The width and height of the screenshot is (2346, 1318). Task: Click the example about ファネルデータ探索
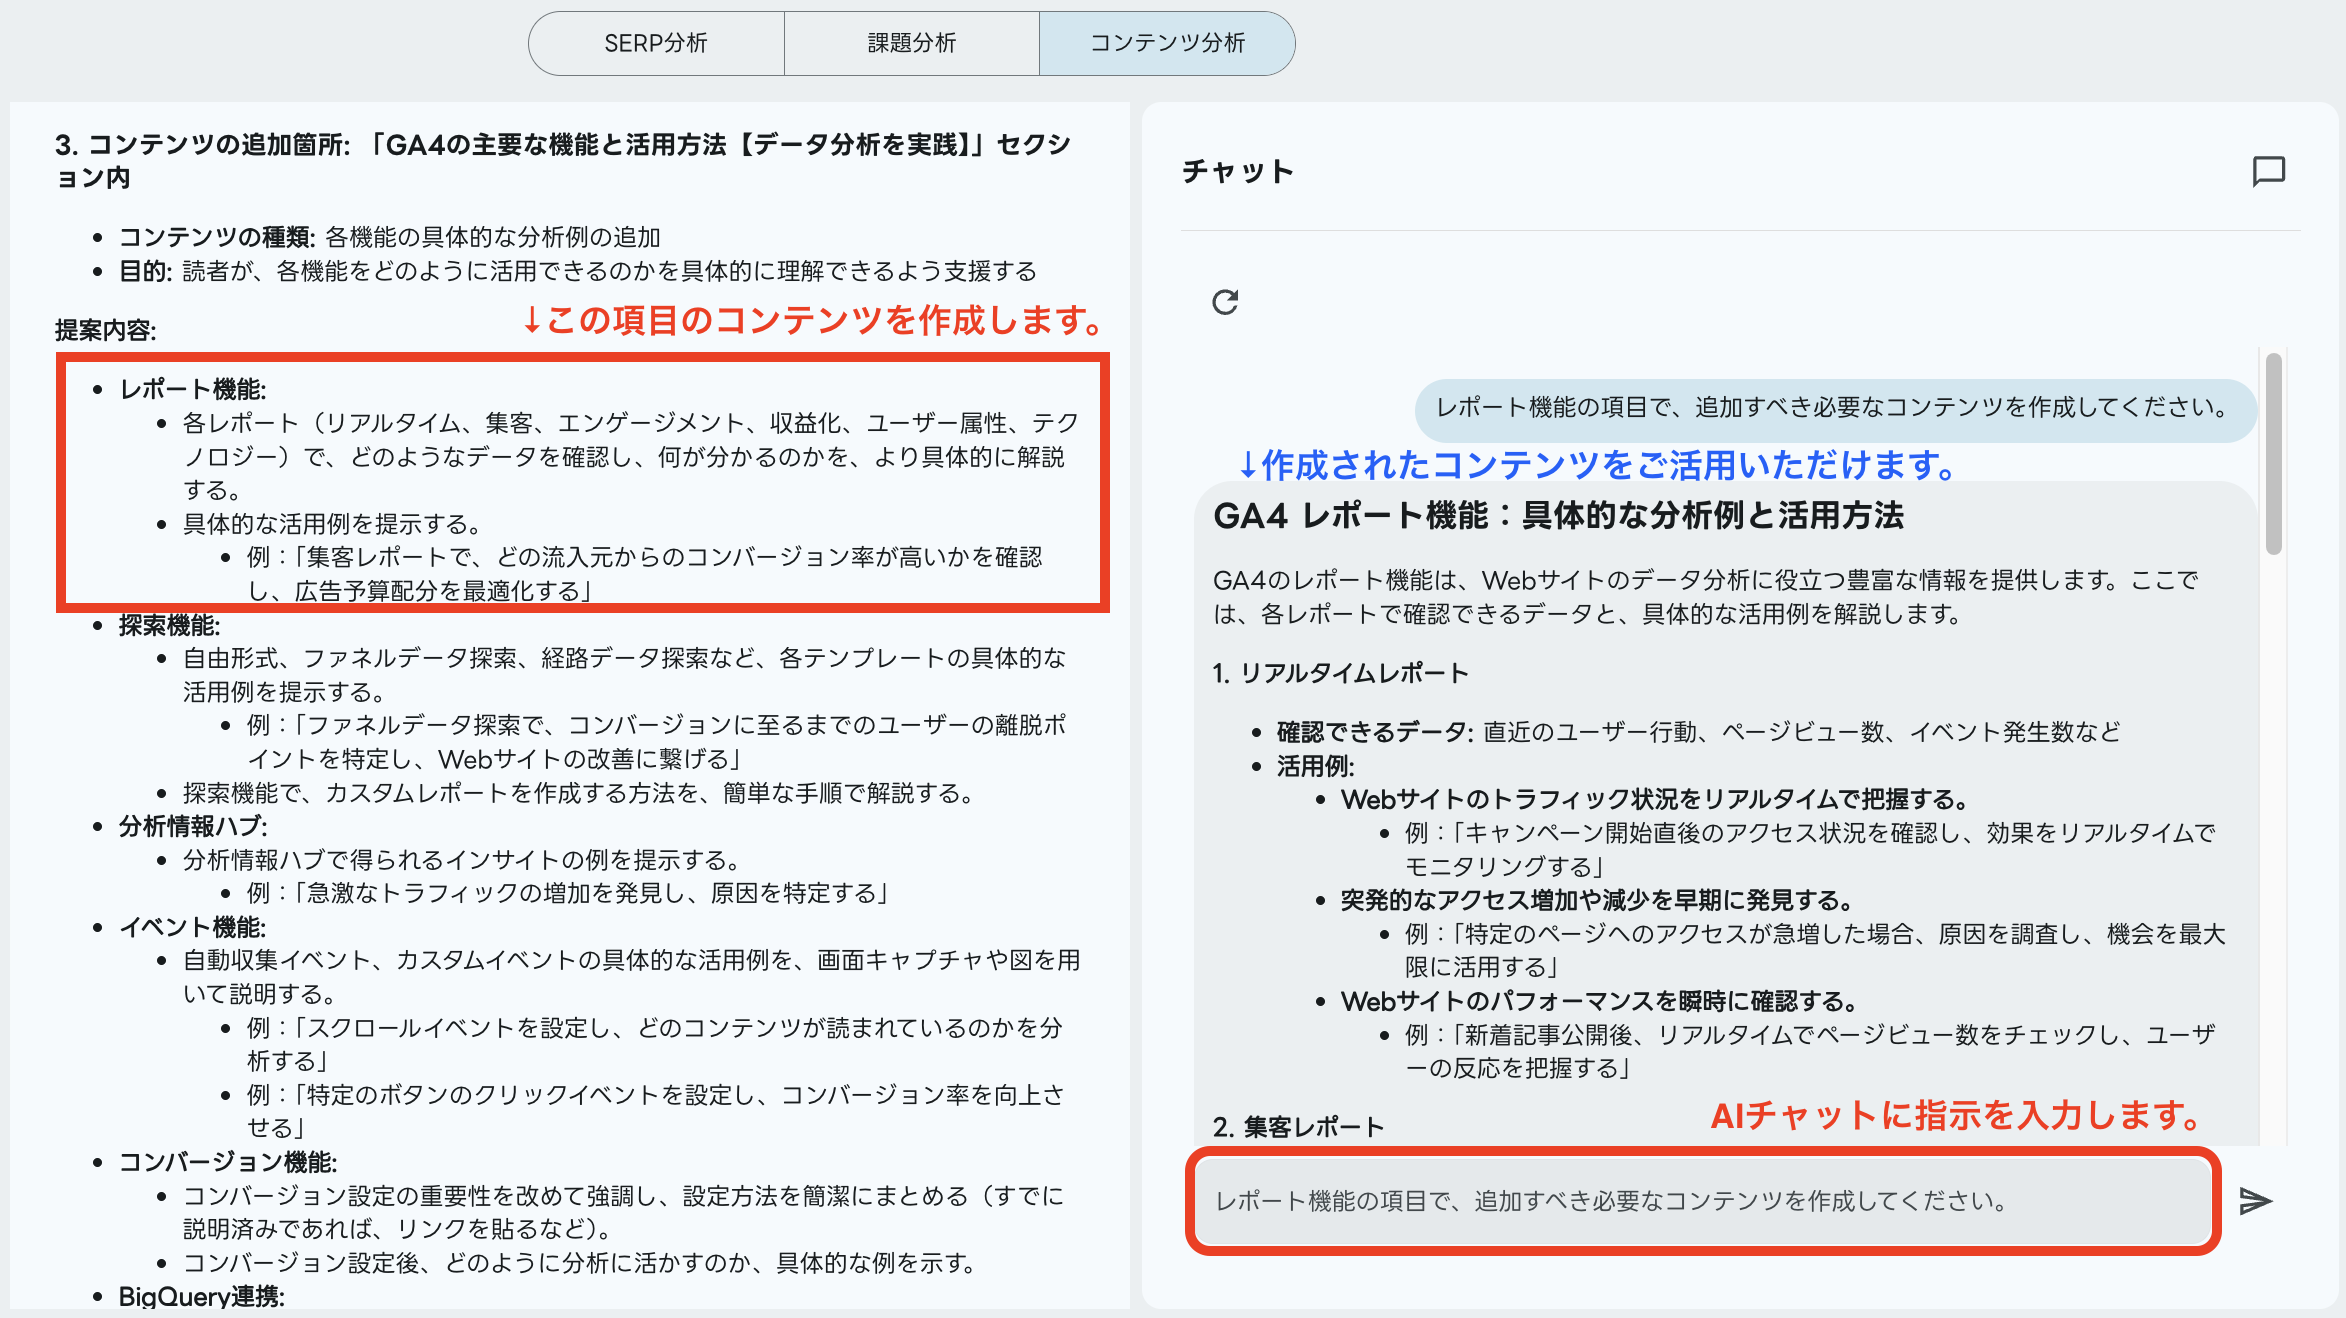[657, 742]
